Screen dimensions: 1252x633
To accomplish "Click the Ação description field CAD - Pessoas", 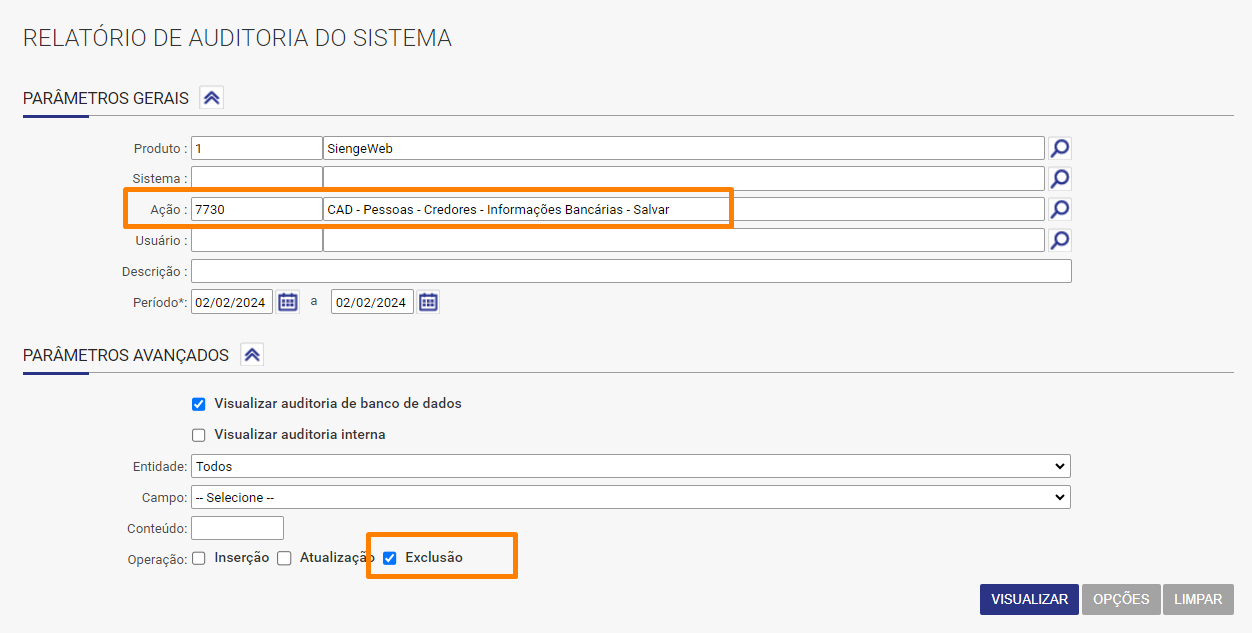I will click(x=684, y=209).
